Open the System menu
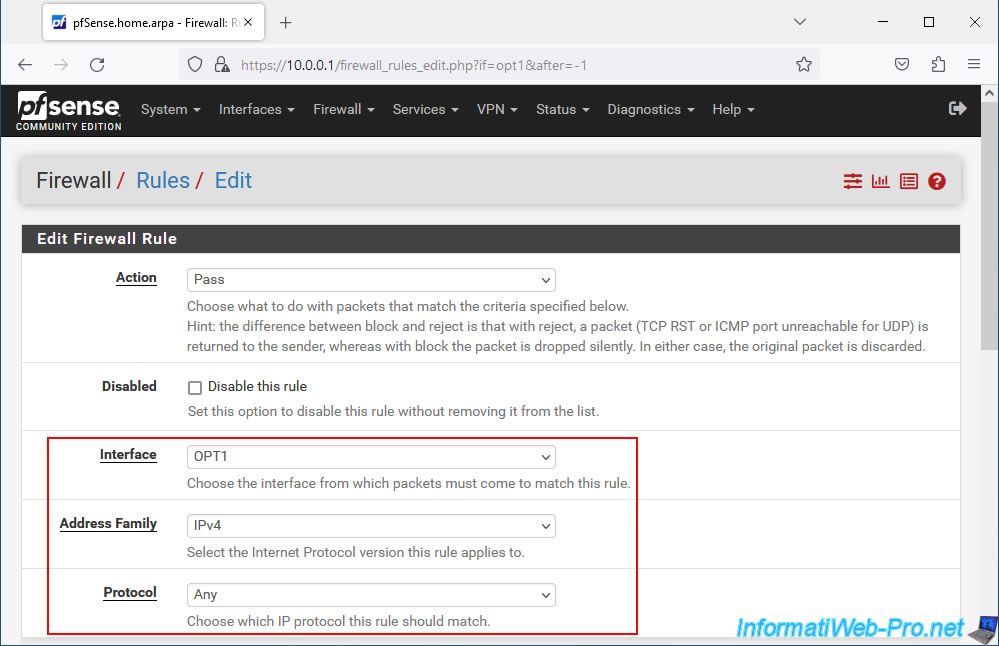The height and width of the screenshot is (646, 999). [x=171, y=110]
